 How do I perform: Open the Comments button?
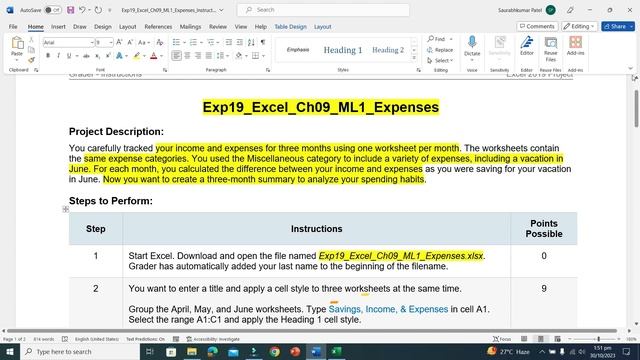click(x=537, y=26)
